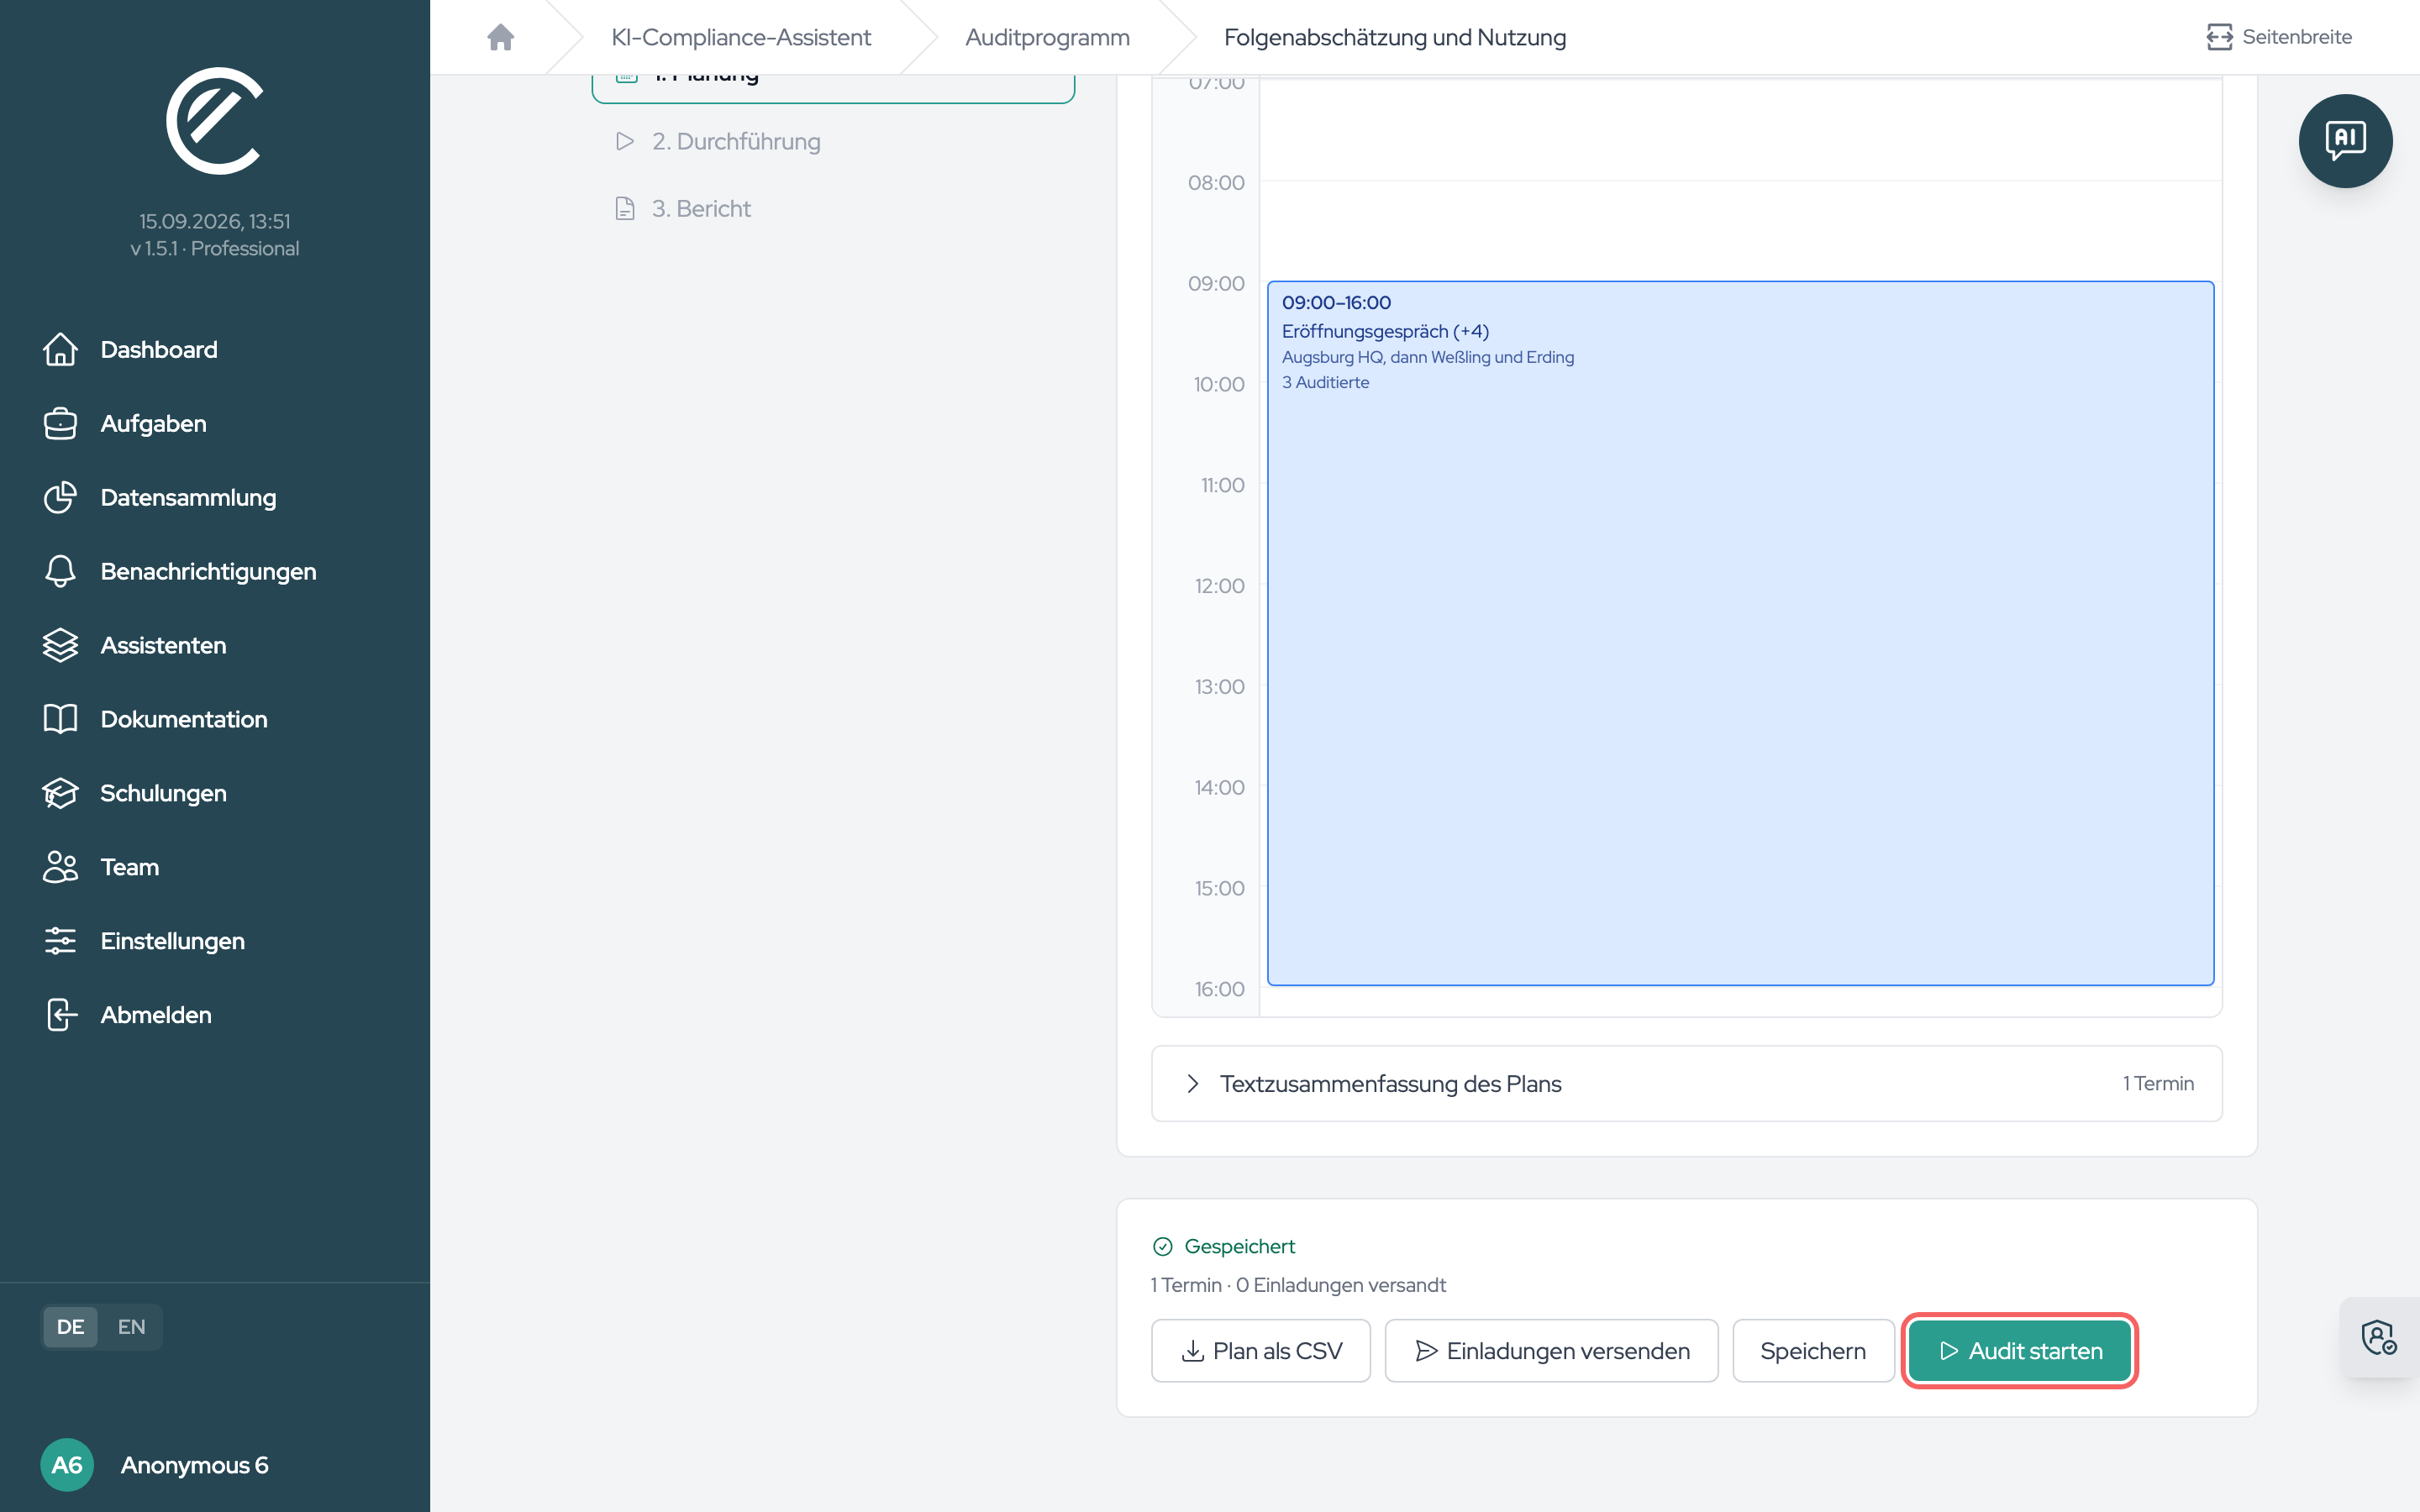Viewport: 2420px width, 1512px height.
Task: Click the '1 Termin' count label
Action: click(x=2158, y=1083)
